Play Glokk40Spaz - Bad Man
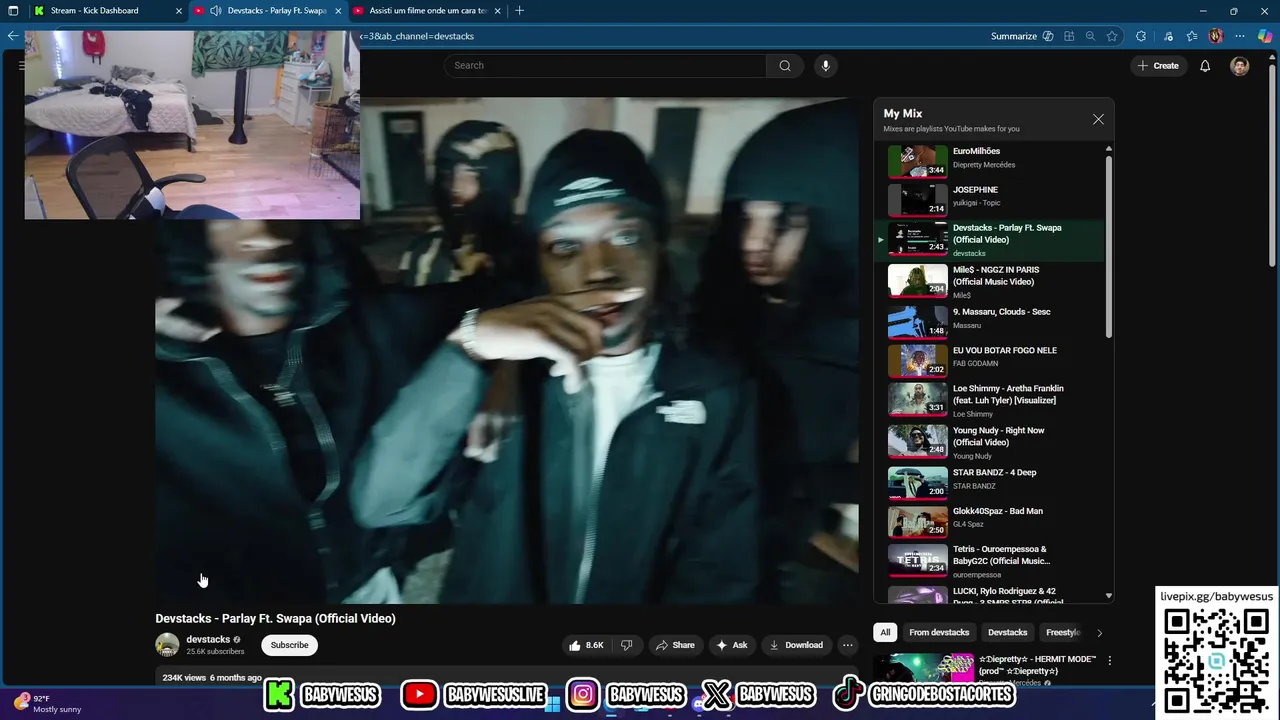Image resolution: width=1280 pixels, height=720 pixels. 990,521
